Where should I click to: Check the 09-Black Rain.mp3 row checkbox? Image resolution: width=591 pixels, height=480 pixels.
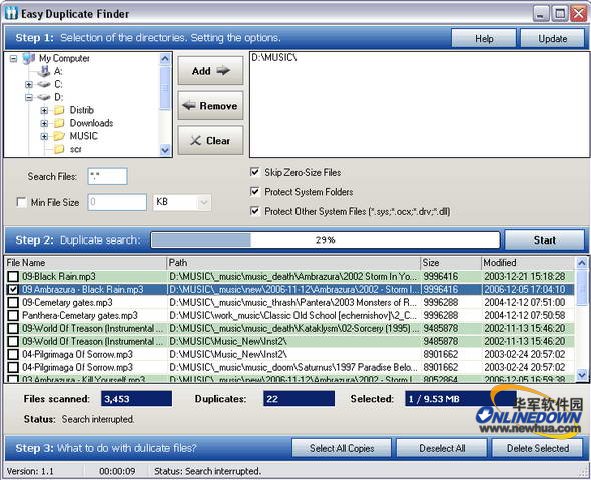point(13,277)
